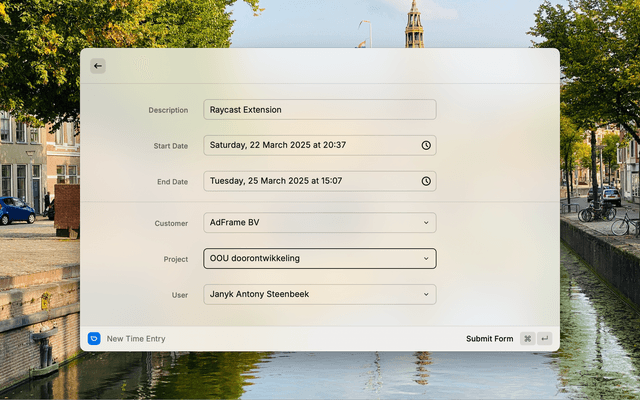Click the User dropdown chevron arrow
Image resolution: width=640 pixels, height=400 pixels.
(x=426, y=295)
